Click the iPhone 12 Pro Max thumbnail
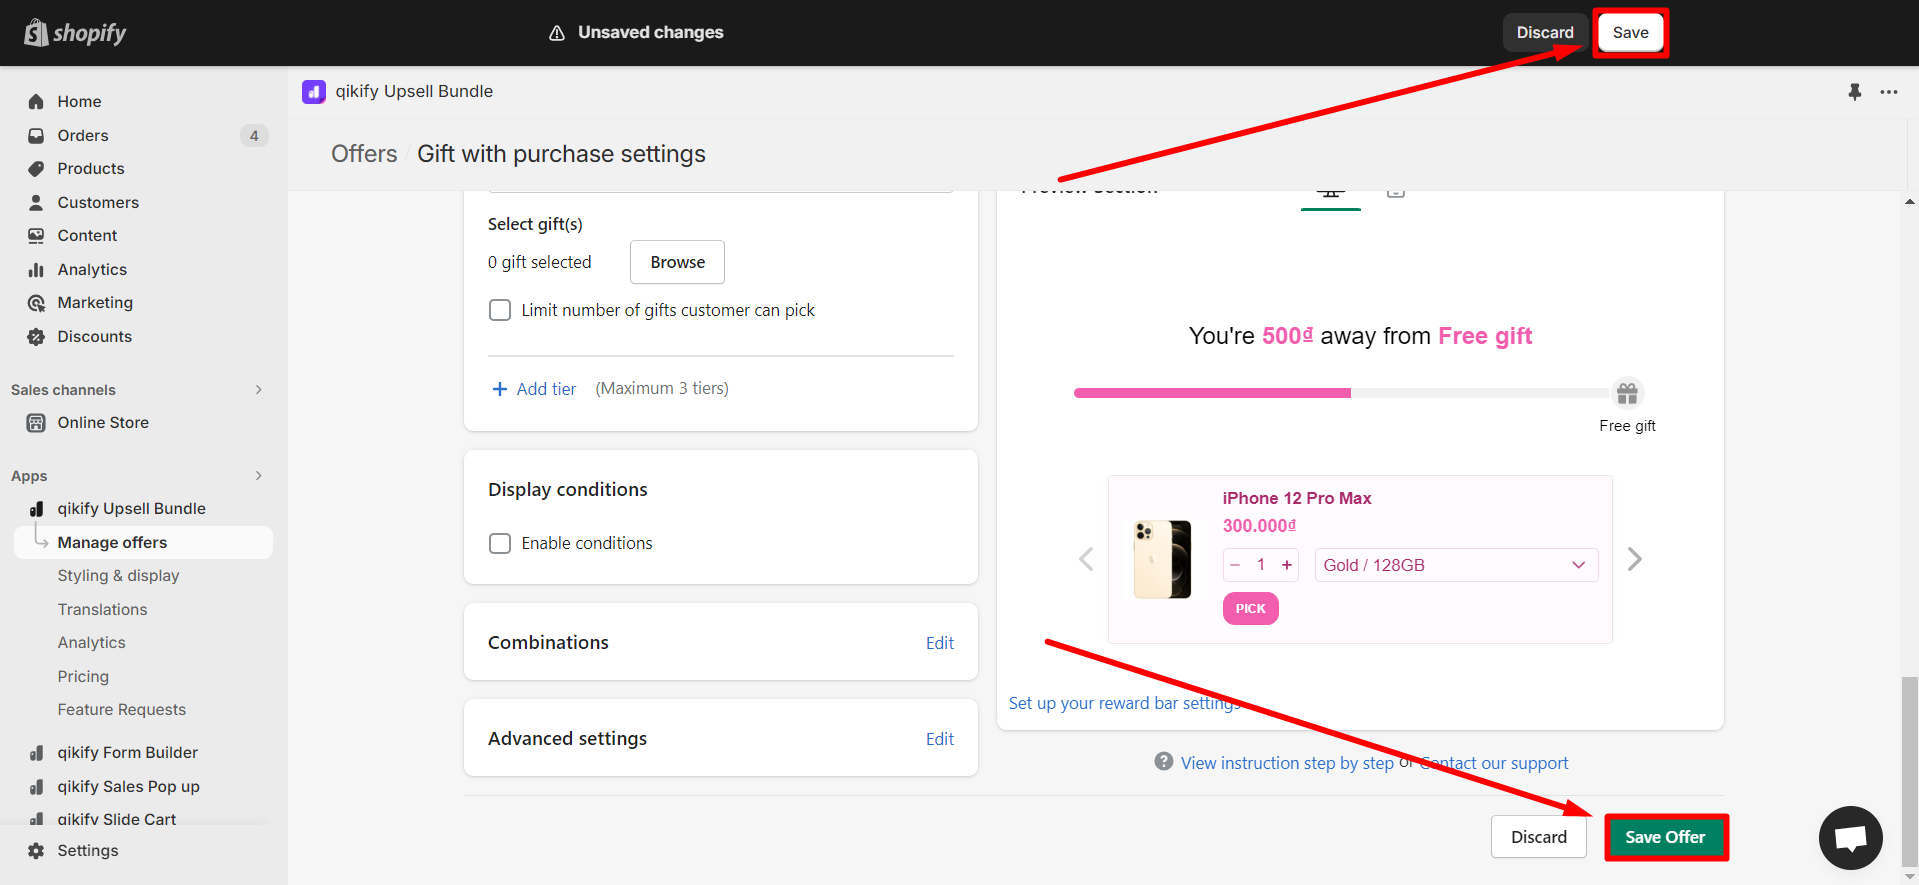Image resolution: width=1919 pixels, height=885 pixels. (1162, 559)
